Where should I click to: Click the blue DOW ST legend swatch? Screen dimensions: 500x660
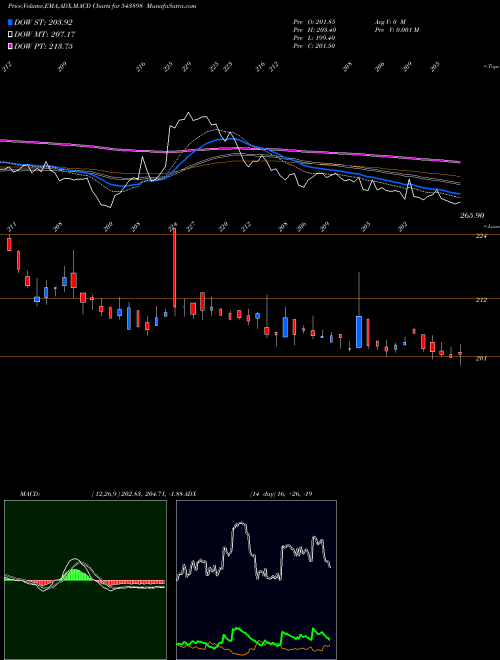pyautogui.click(x=11, y=22)
